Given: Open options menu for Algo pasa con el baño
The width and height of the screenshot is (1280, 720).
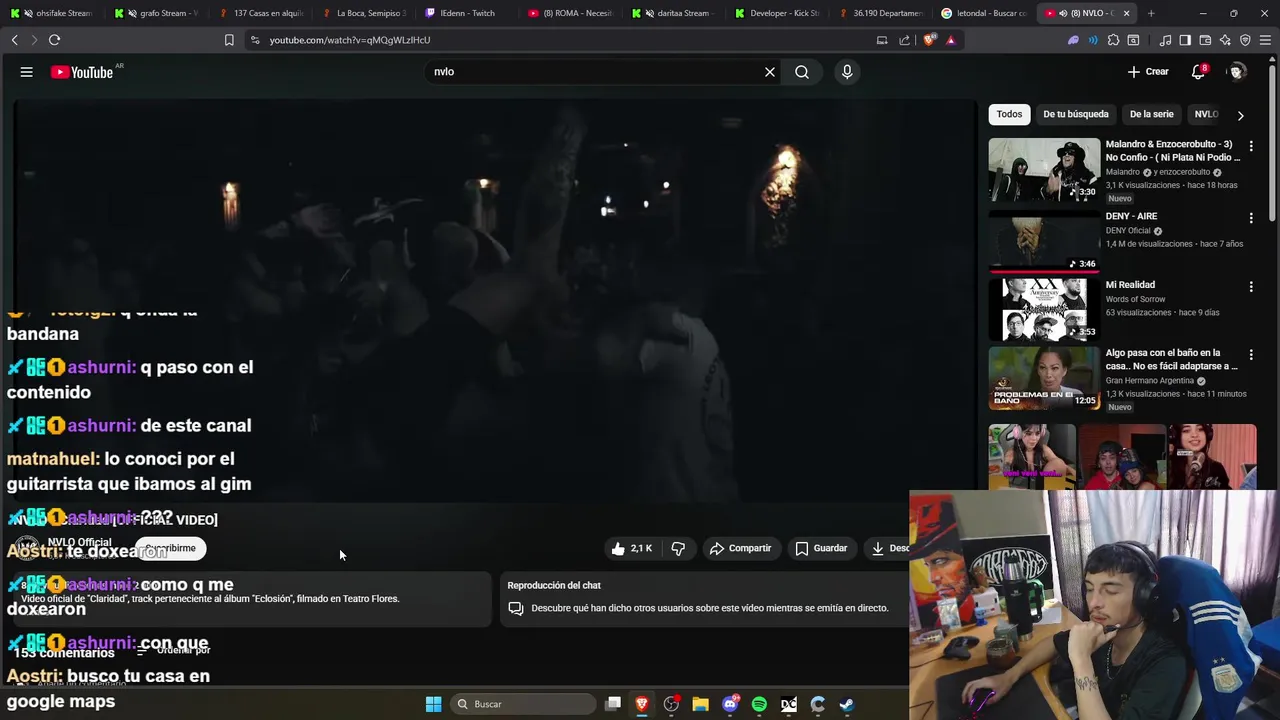Looking at the screenshot, I should coord(1250,355).
